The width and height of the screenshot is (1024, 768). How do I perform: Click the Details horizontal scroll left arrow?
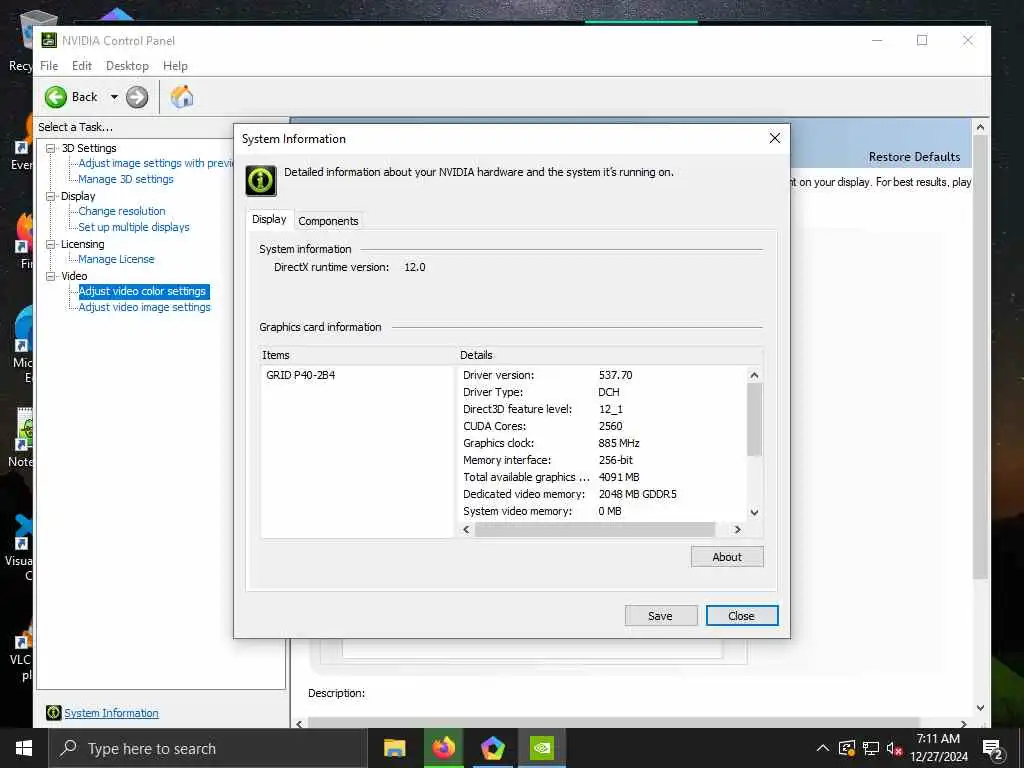click(x=466, y=530)
